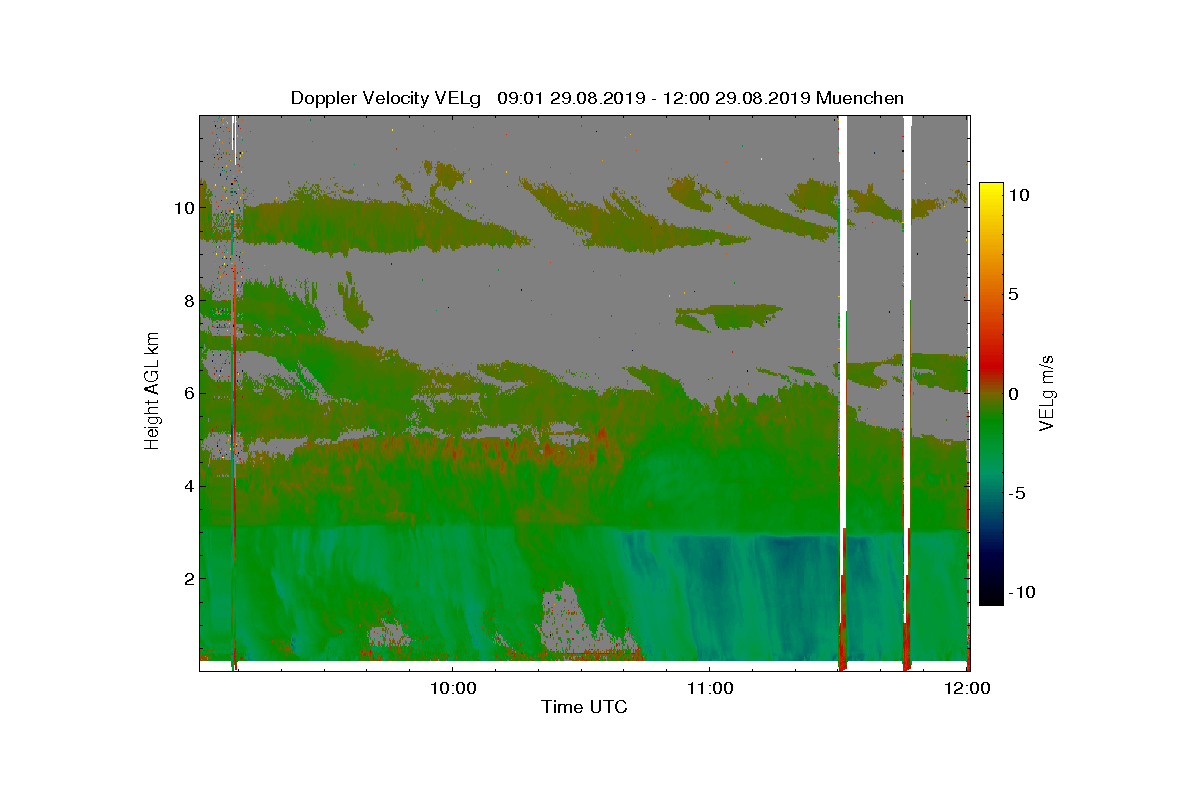Image resolution: width=1200 pixels, height=800 pixels.
Task: Click the colorbar label '-10'
Action: coord(1022,592)
